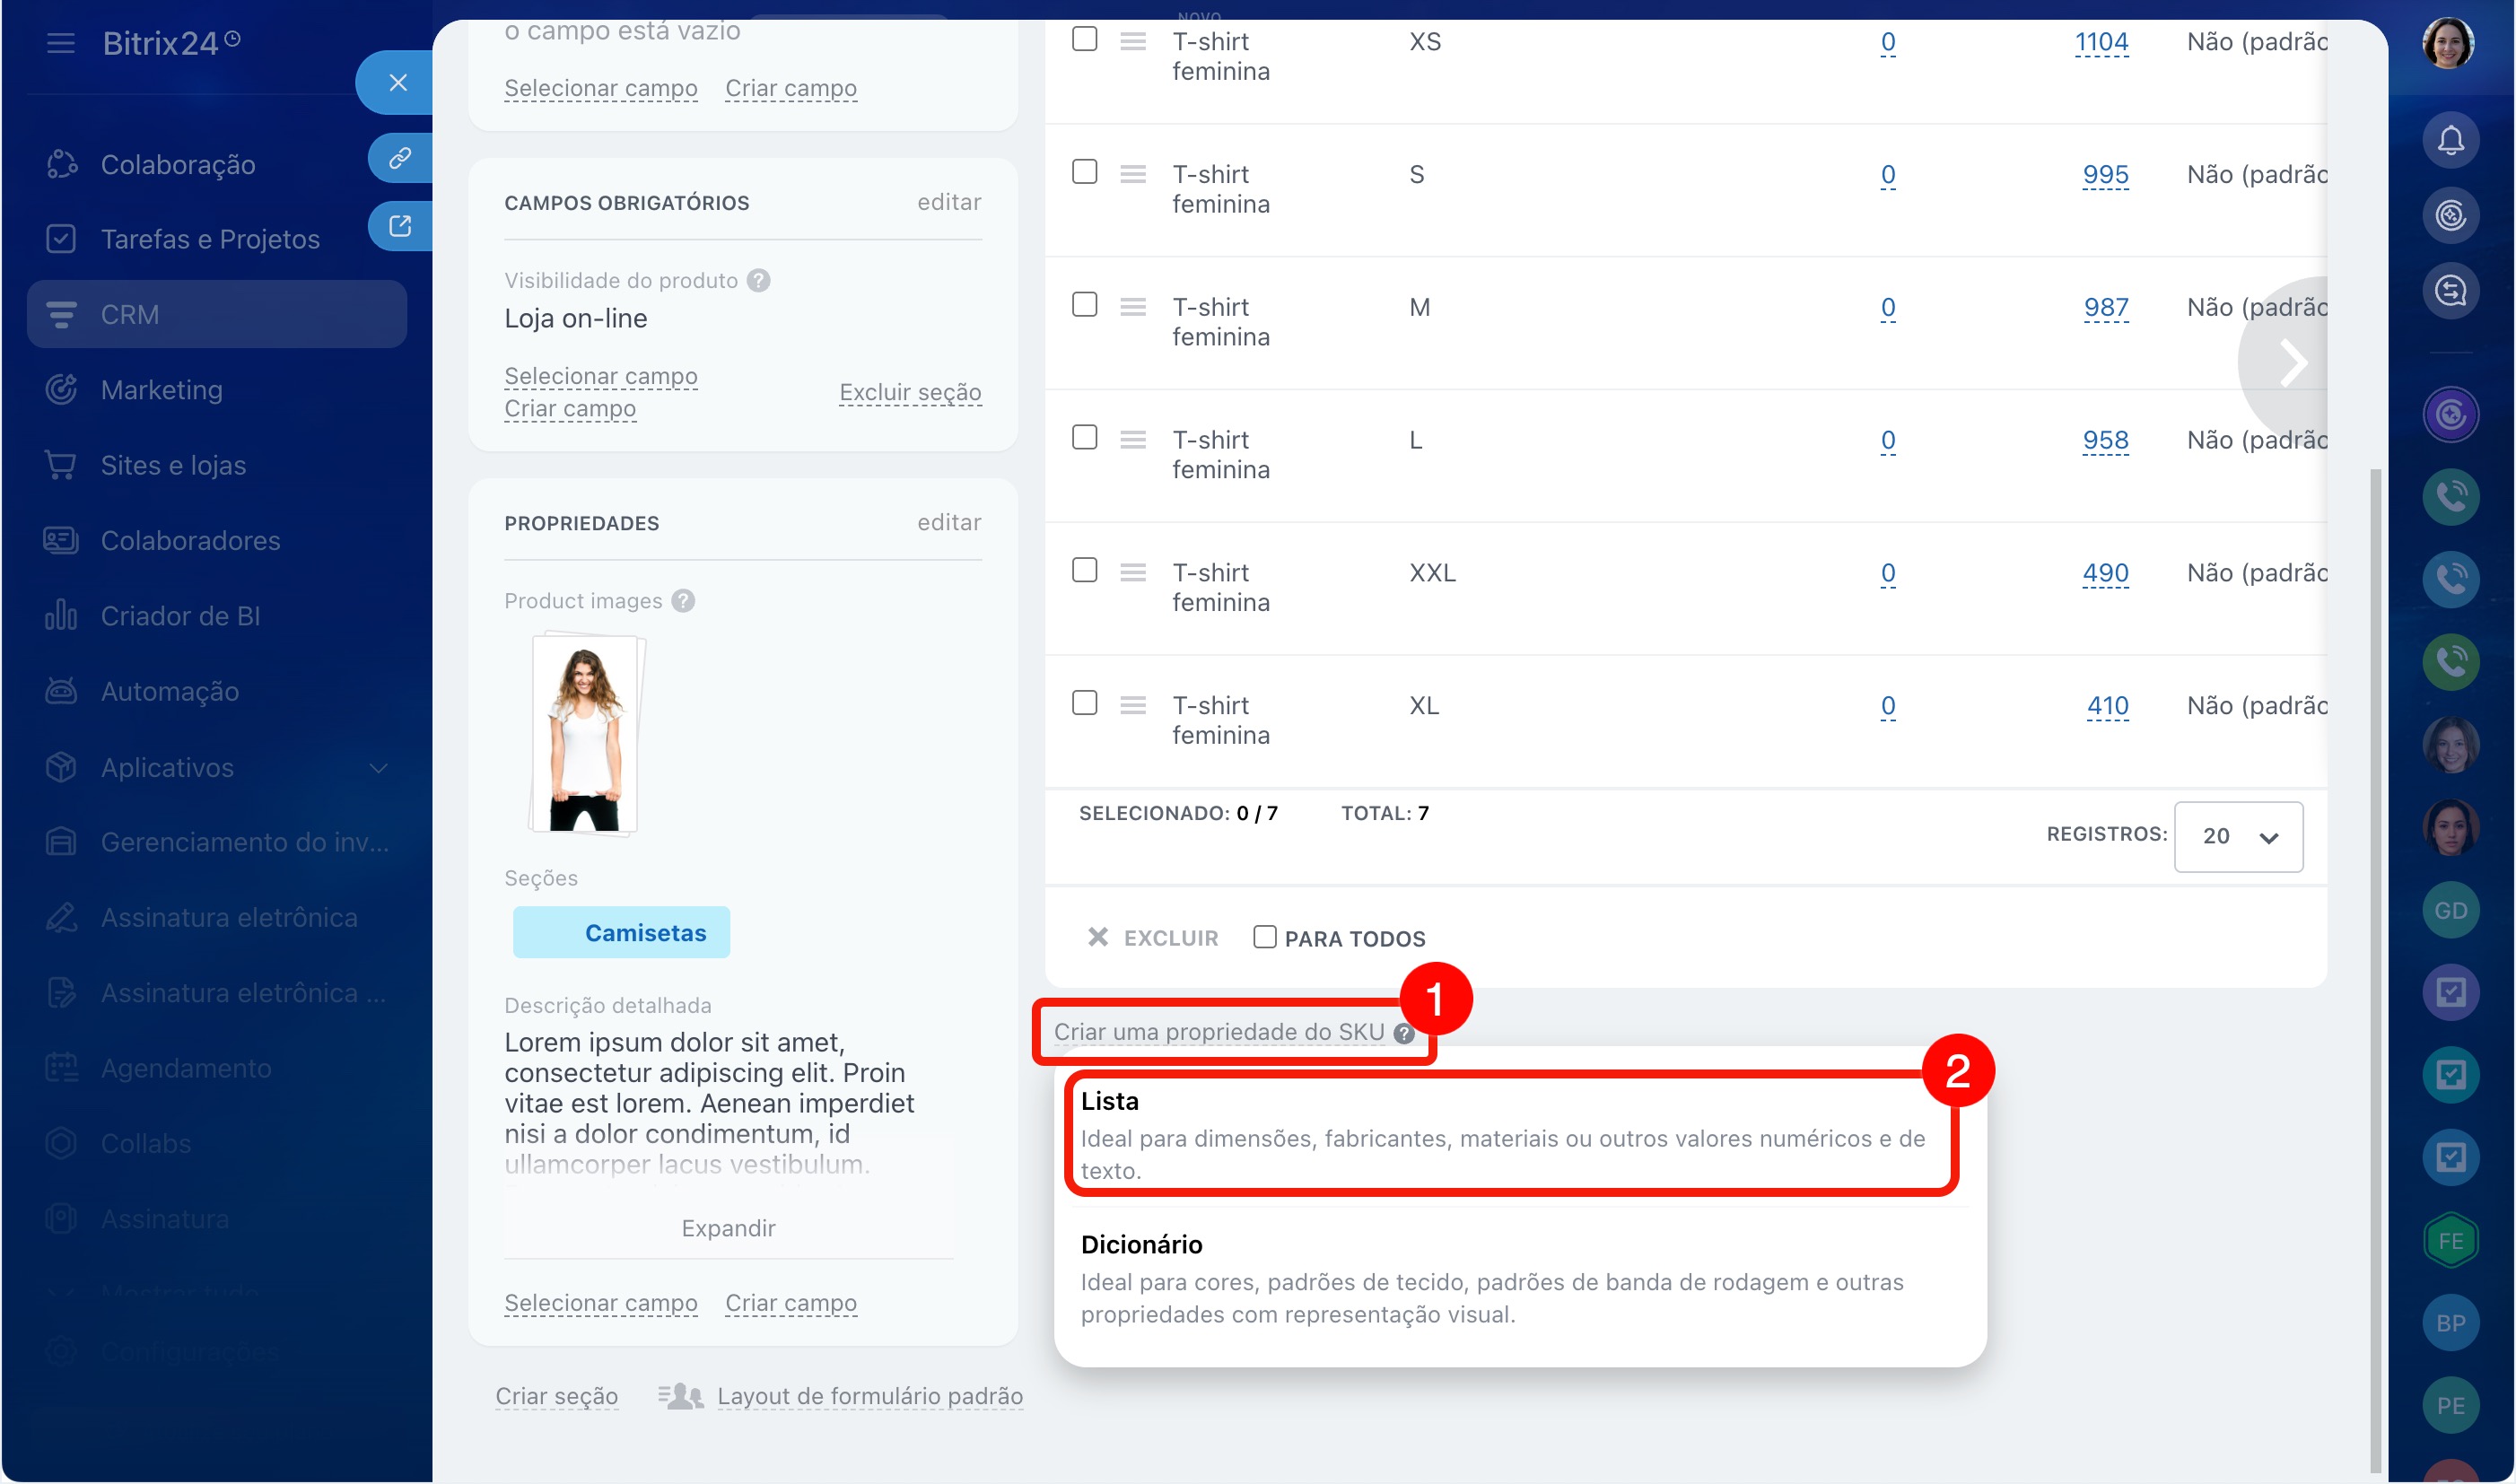Viewport: 2516px width, 1484px height.
Task: Click help icon beside Criar uma propriedade do SKU
Action: pos(1404,1034)
